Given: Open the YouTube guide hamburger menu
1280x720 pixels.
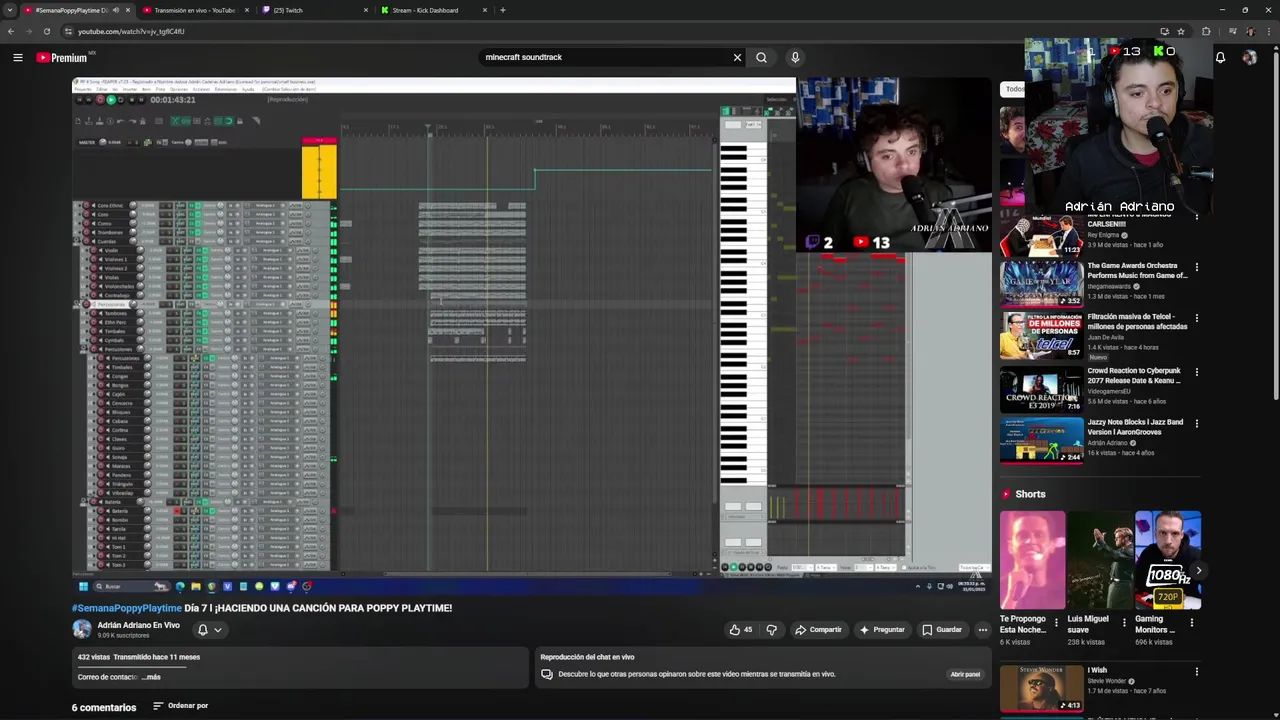Looking at the screenshot, I should 18,58.
